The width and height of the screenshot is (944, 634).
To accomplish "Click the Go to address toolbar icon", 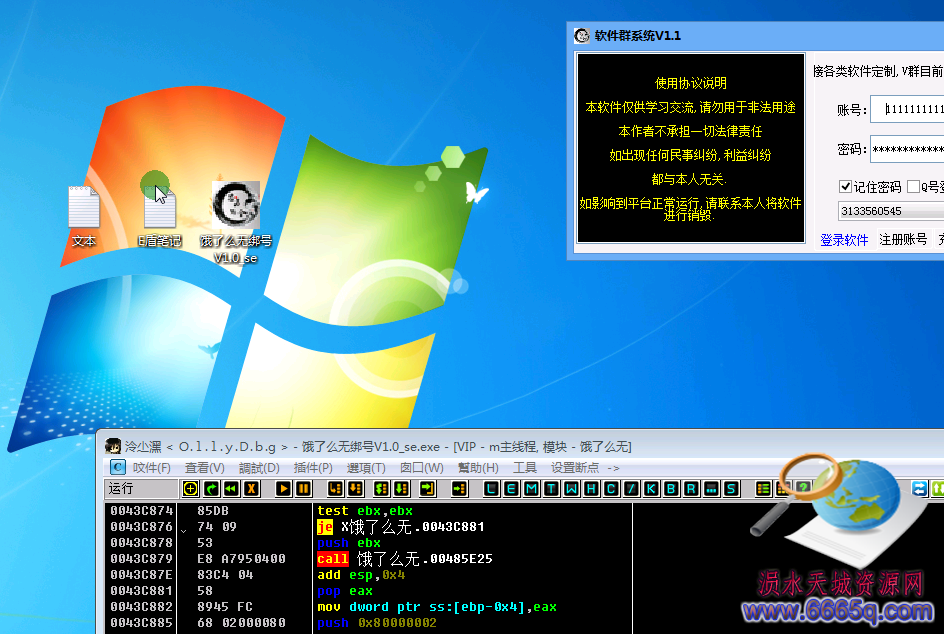I will [459, 488].
